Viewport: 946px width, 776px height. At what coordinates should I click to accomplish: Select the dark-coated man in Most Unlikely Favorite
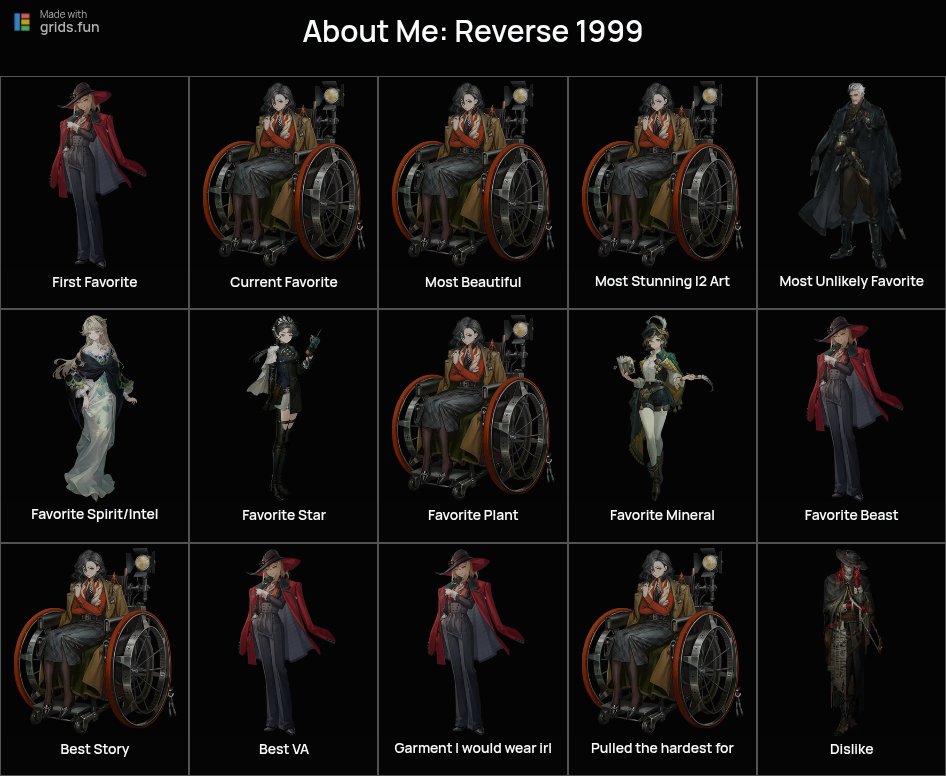click(x=851, y=175)
